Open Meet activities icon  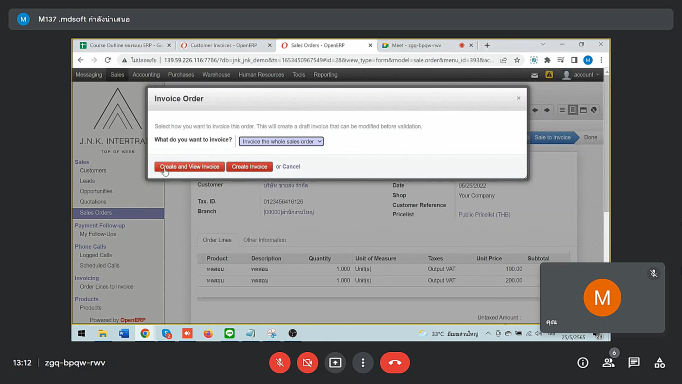659,363
